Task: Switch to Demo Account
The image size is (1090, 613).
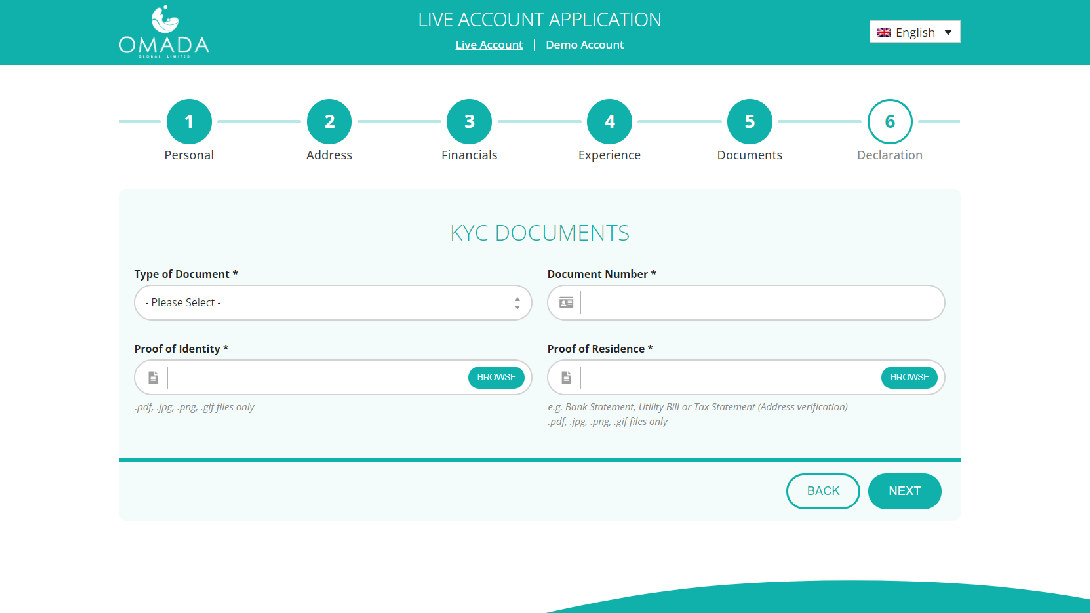Action: (585, 45)
